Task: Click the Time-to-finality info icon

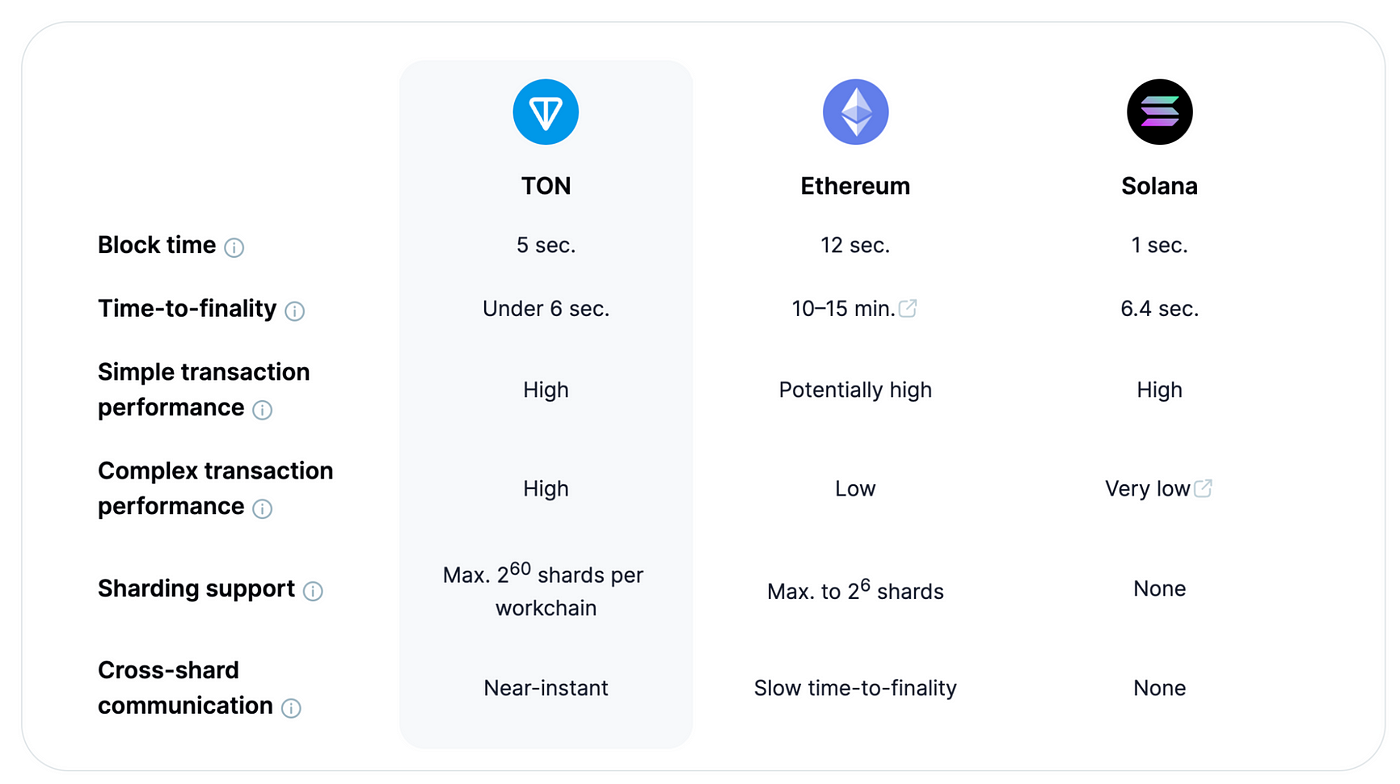Action: [x=295, y=311]
